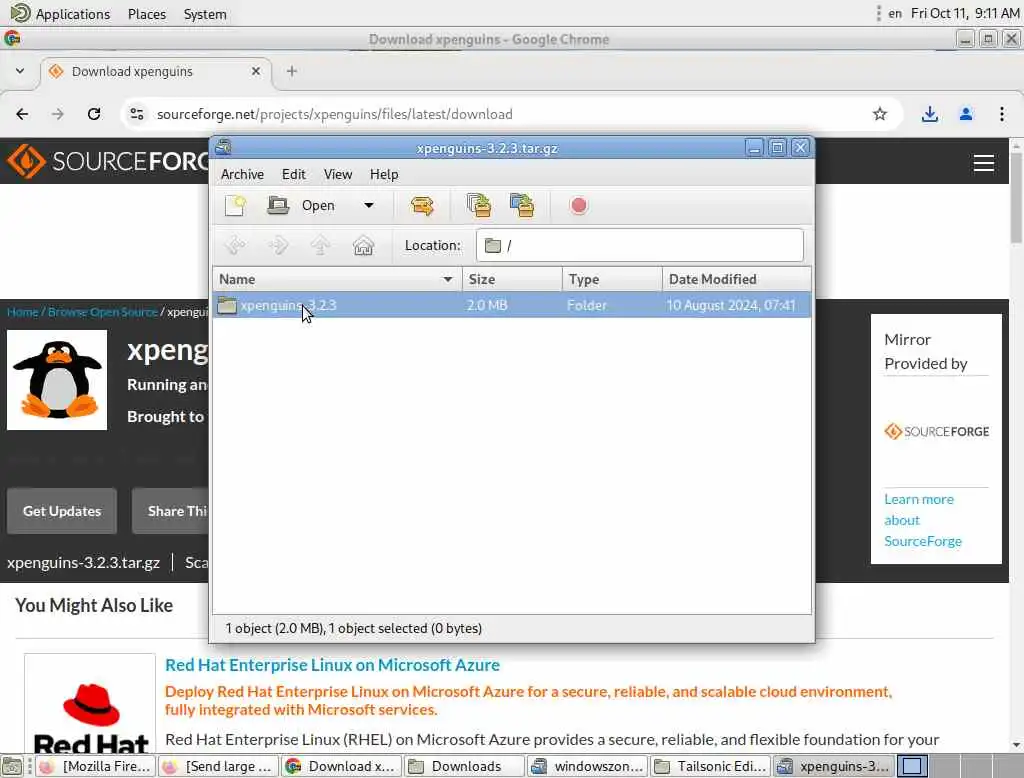Add files to archive toolbar icon

[x=479, y=206]
